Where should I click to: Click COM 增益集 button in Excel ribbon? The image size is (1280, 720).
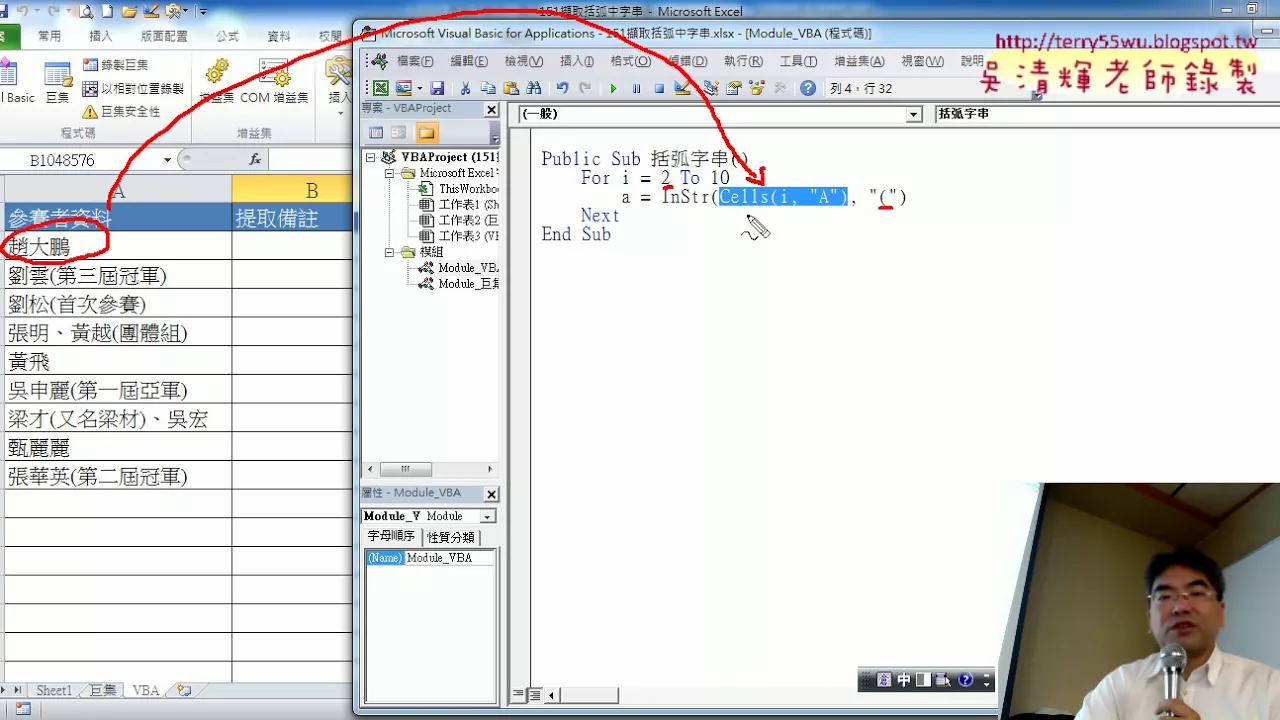point(274,82)
